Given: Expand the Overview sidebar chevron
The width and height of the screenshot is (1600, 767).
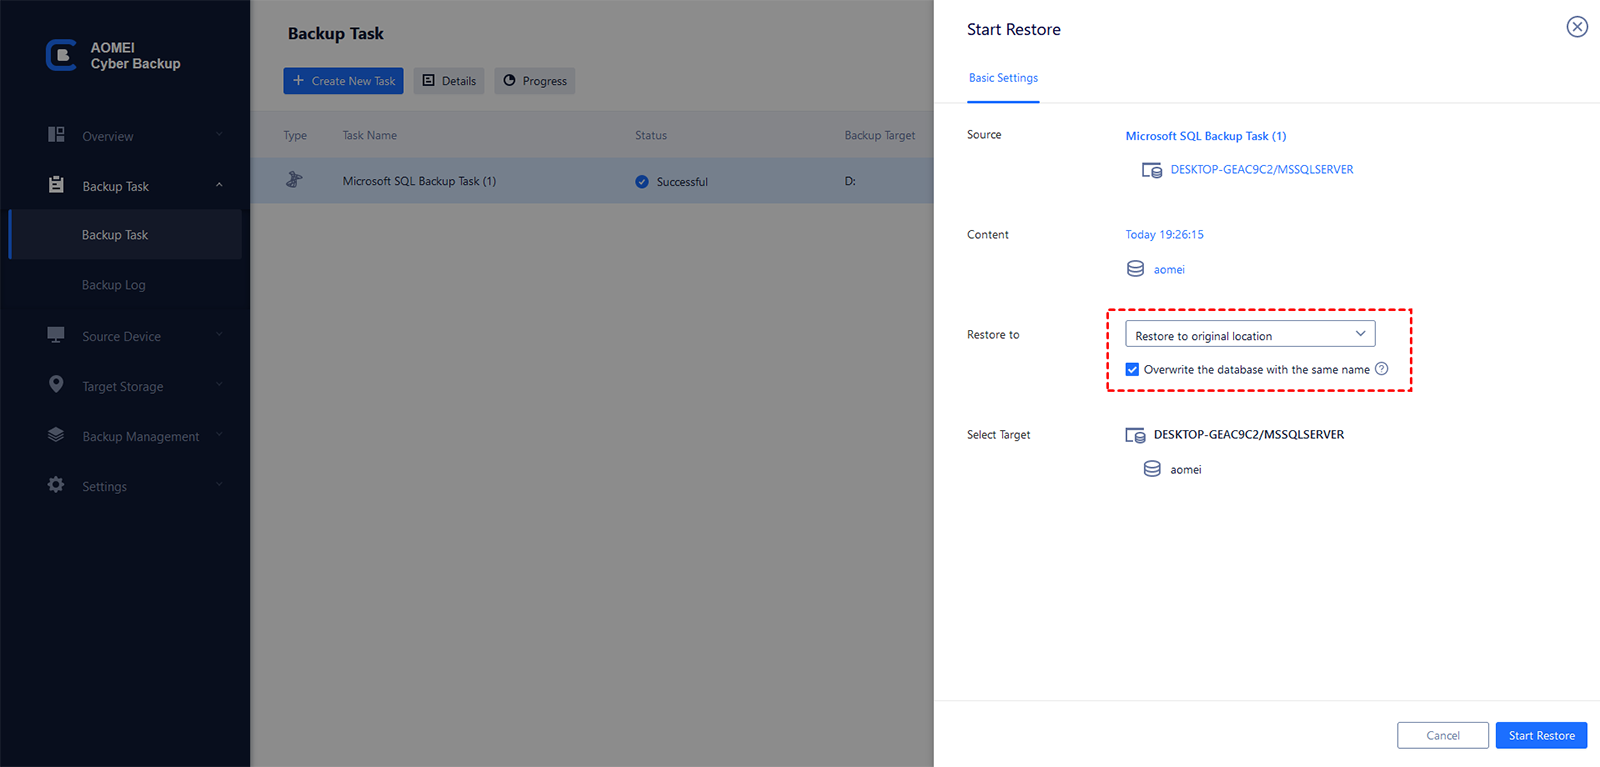Looking at the screenshot, I should pos(219,134).
